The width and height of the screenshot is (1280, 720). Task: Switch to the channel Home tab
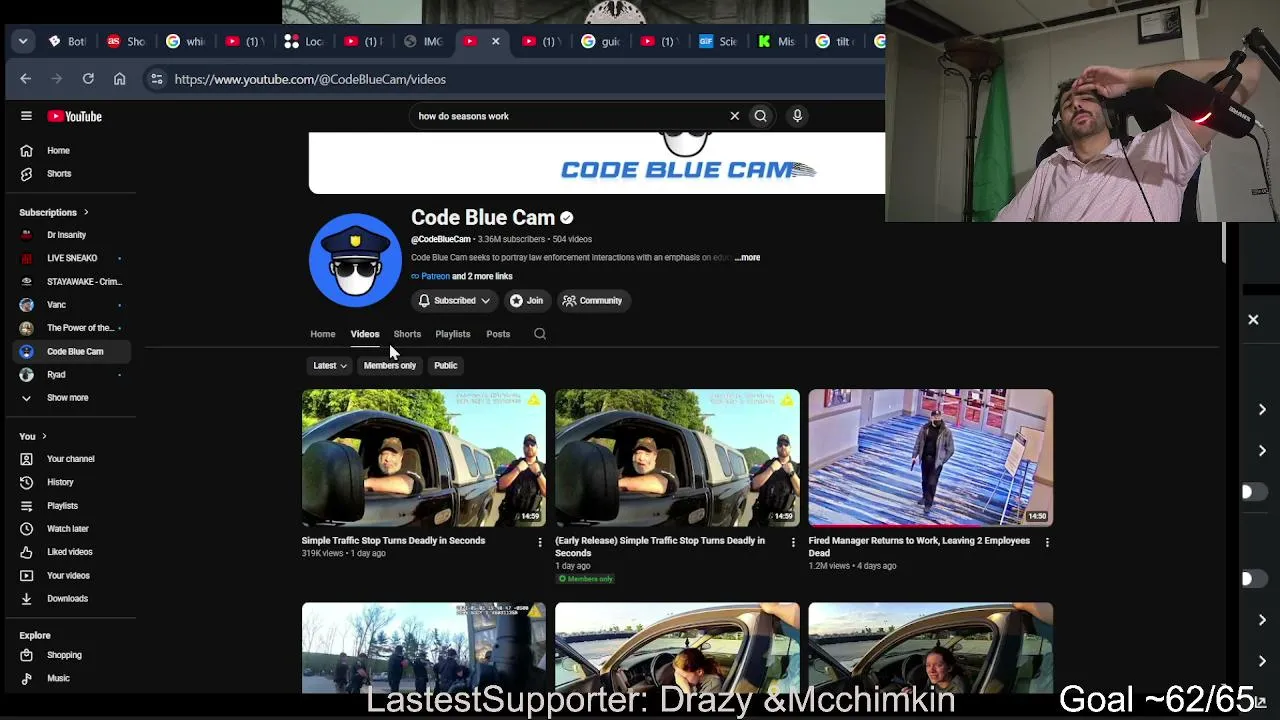click(322, 334)
